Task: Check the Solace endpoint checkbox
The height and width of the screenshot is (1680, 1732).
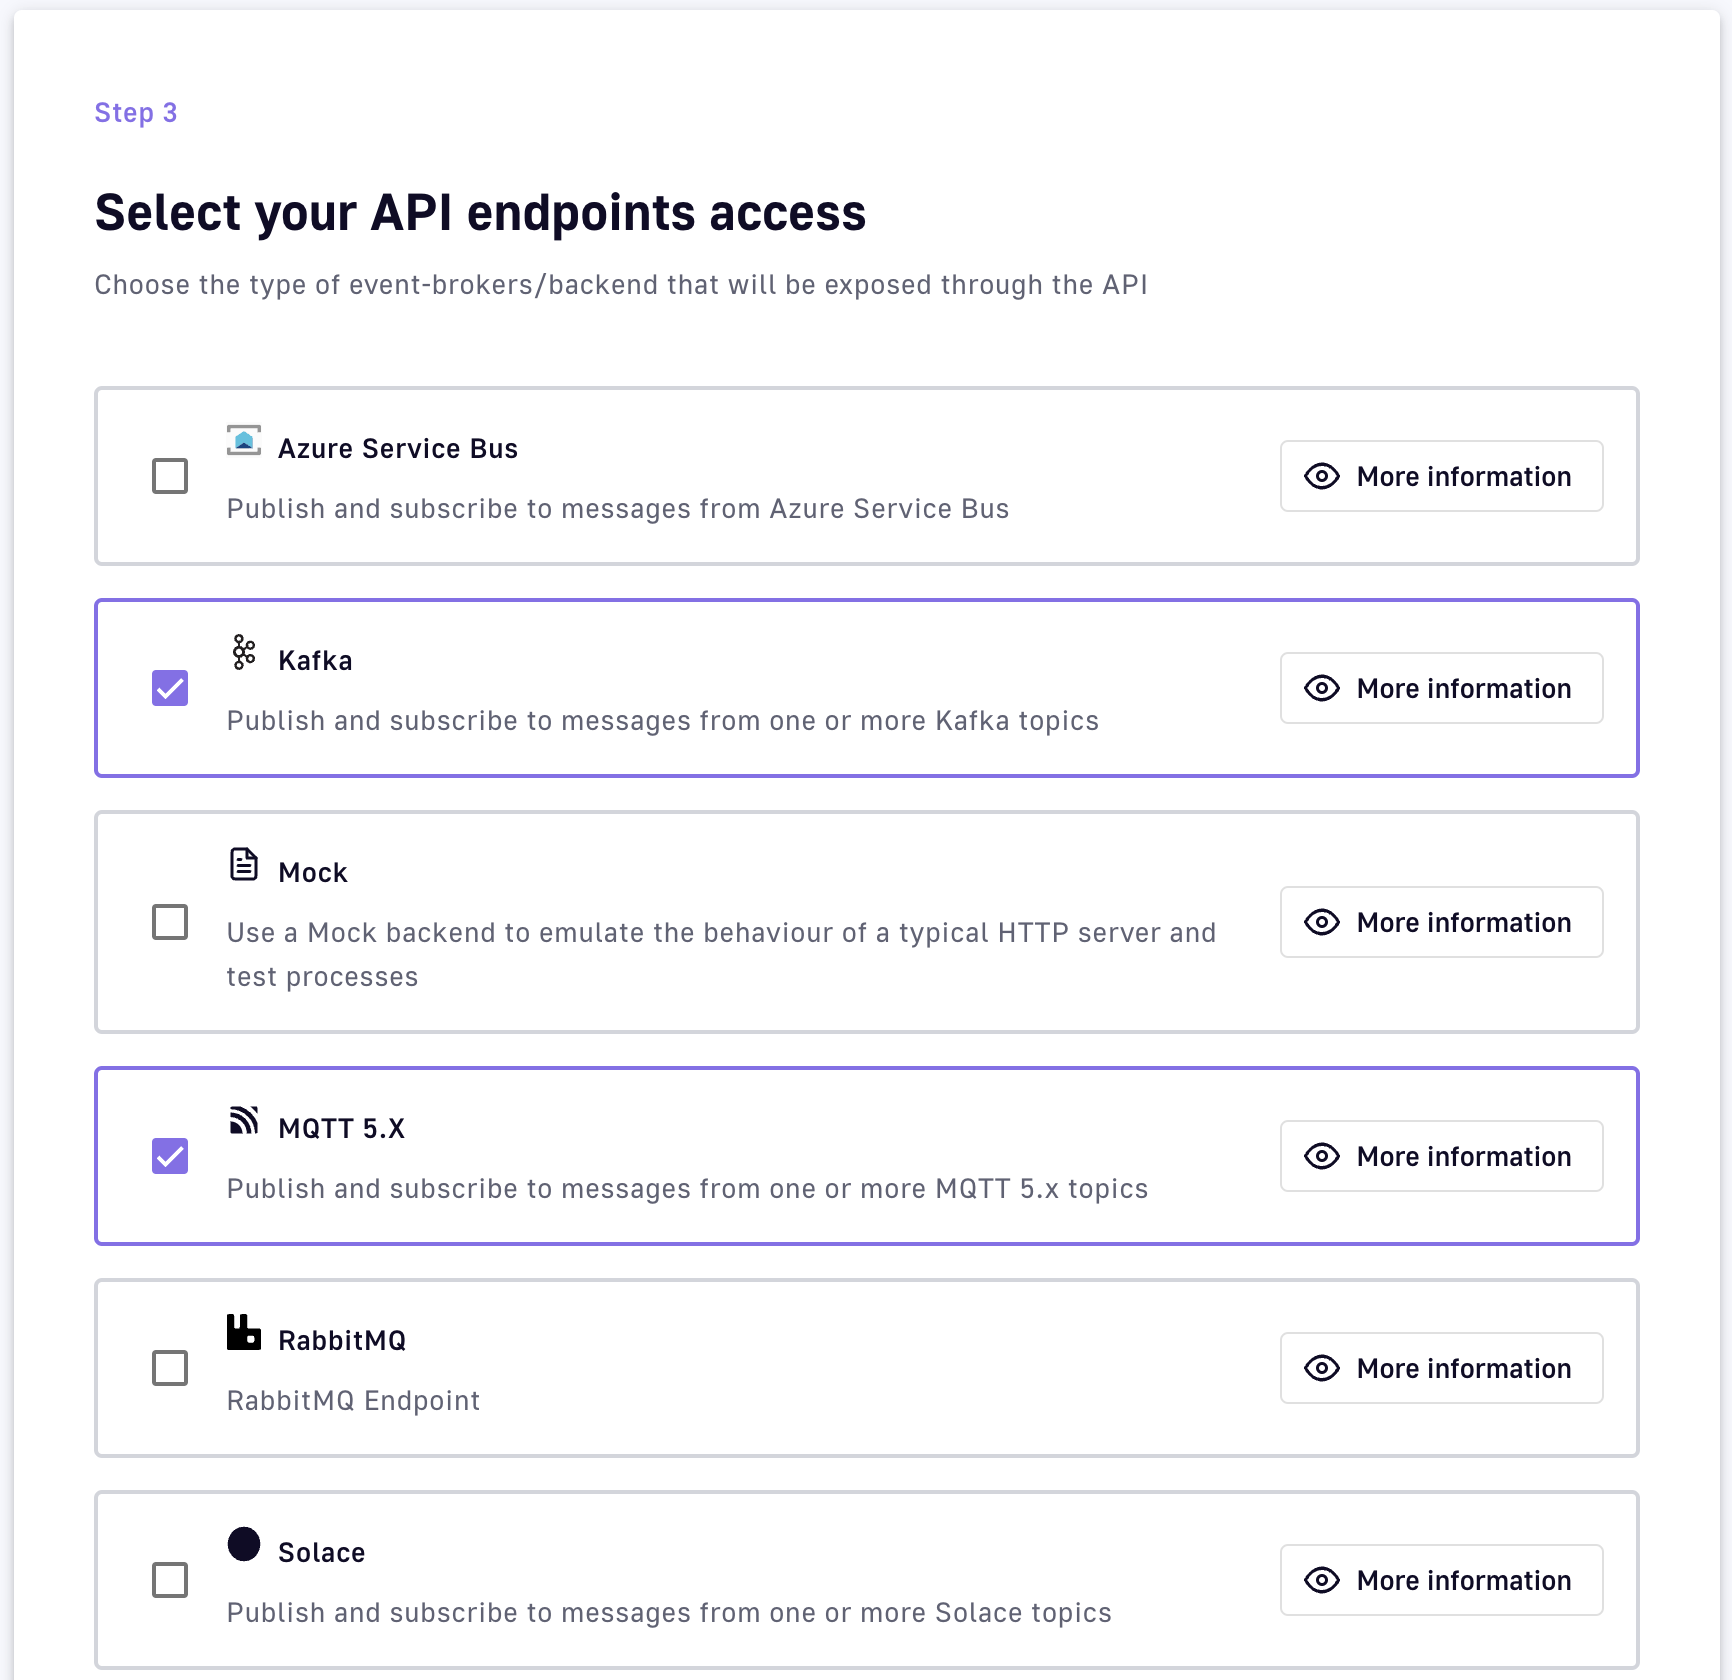Action: (170, 1580)
